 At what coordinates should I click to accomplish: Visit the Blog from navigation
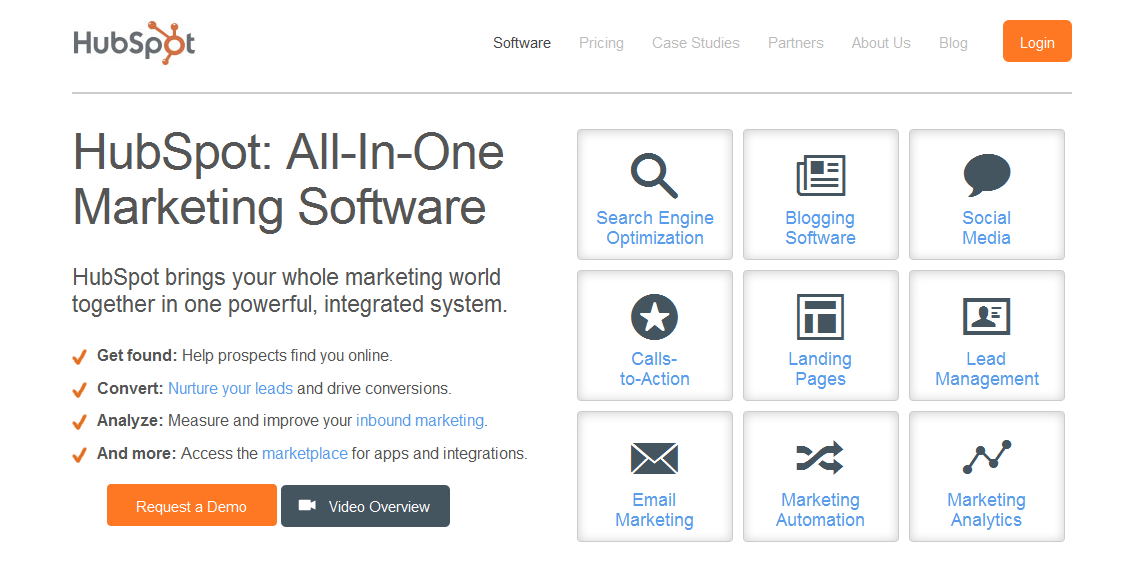pyautogui.click(x=953, y=43)
